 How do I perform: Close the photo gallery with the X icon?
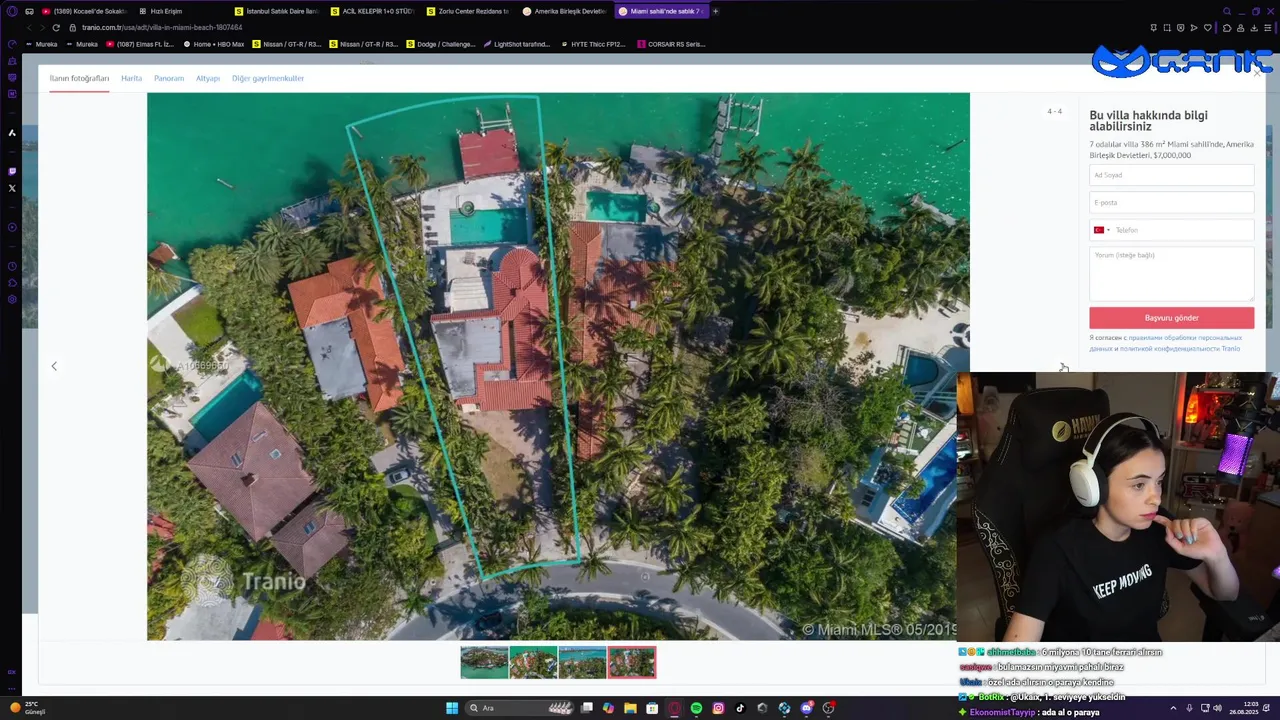click(x=1257, y=73)
